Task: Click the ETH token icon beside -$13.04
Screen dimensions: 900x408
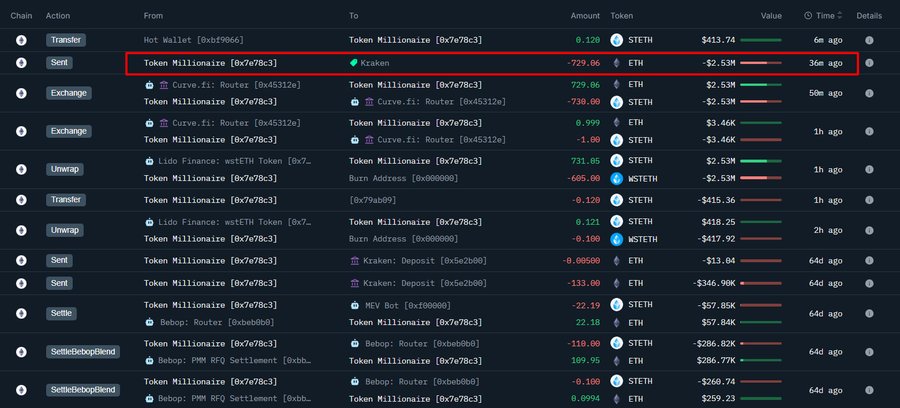Action: [616, 261]
